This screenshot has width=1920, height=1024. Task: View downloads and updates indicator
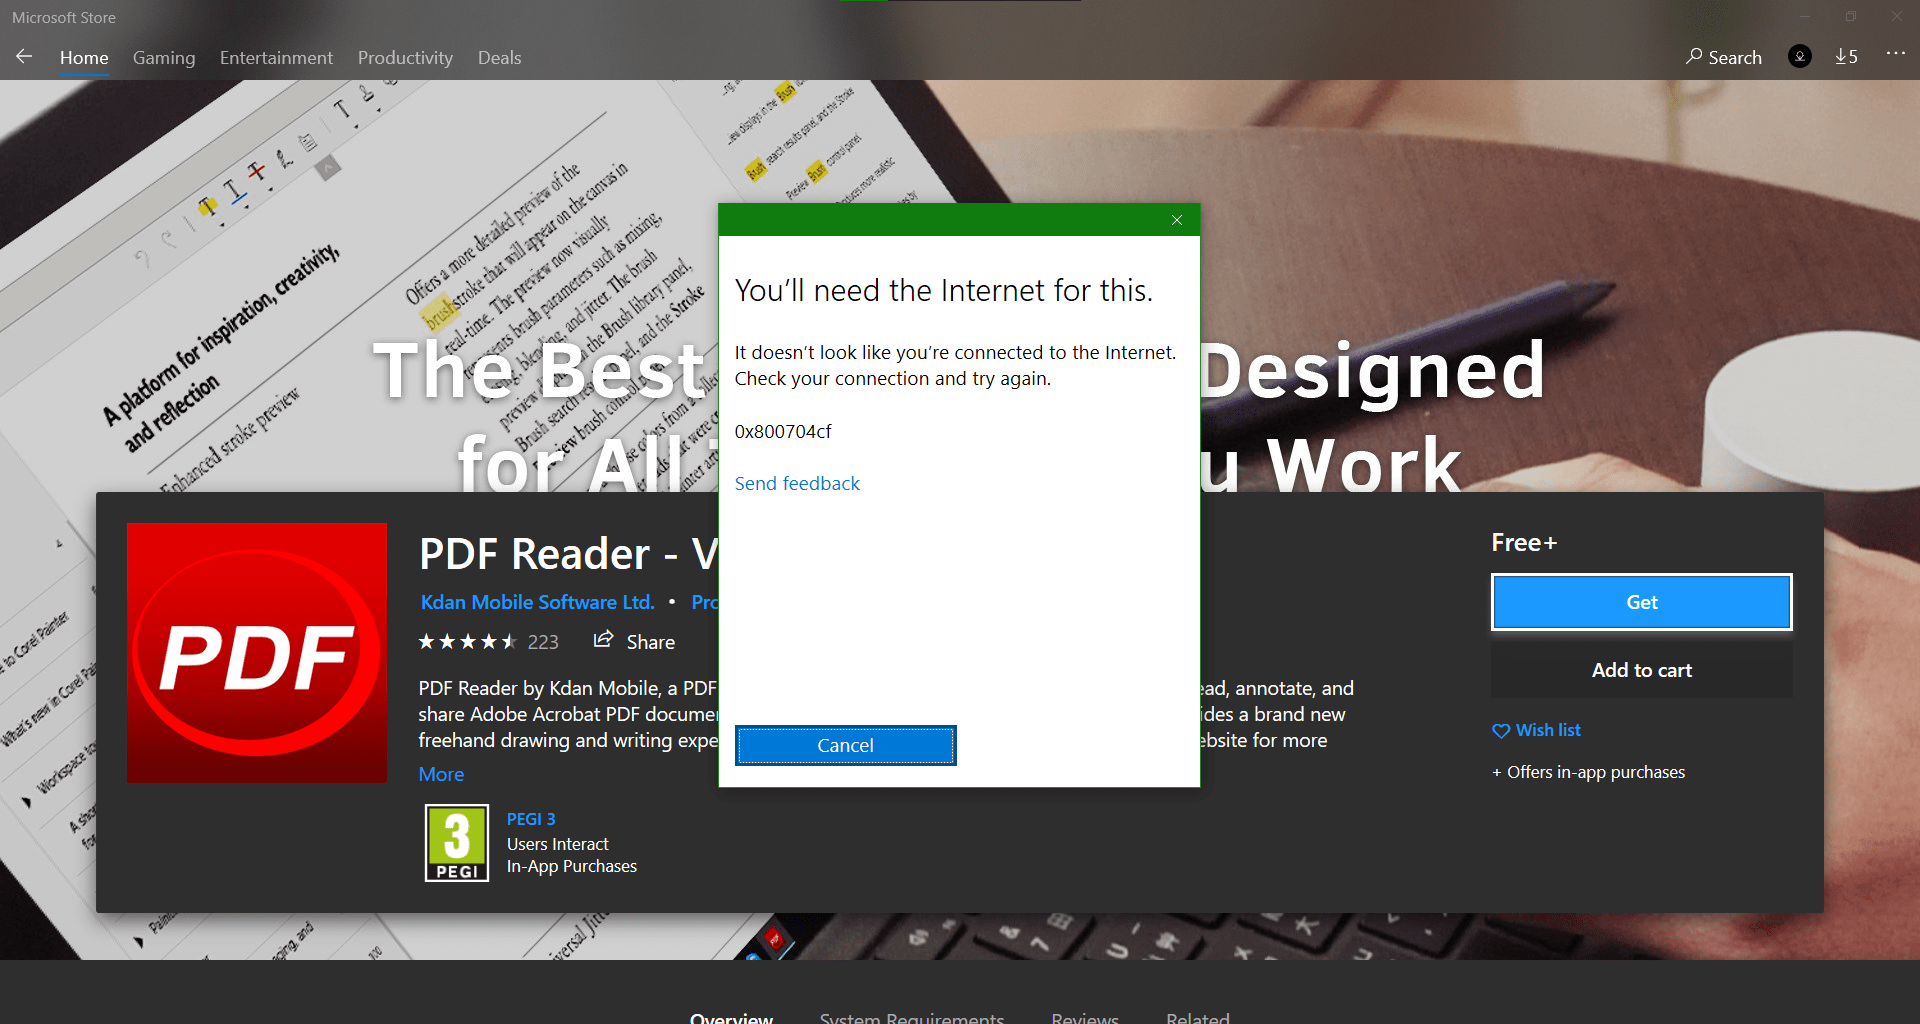point(1846,57)
